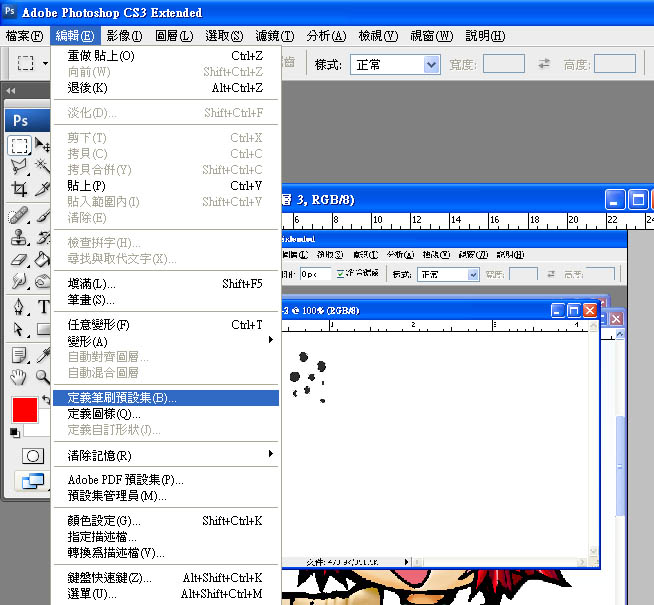Select the Move tool
Image resolution: width=654 pixels, height=605 pixels.
tap(42, 145)
